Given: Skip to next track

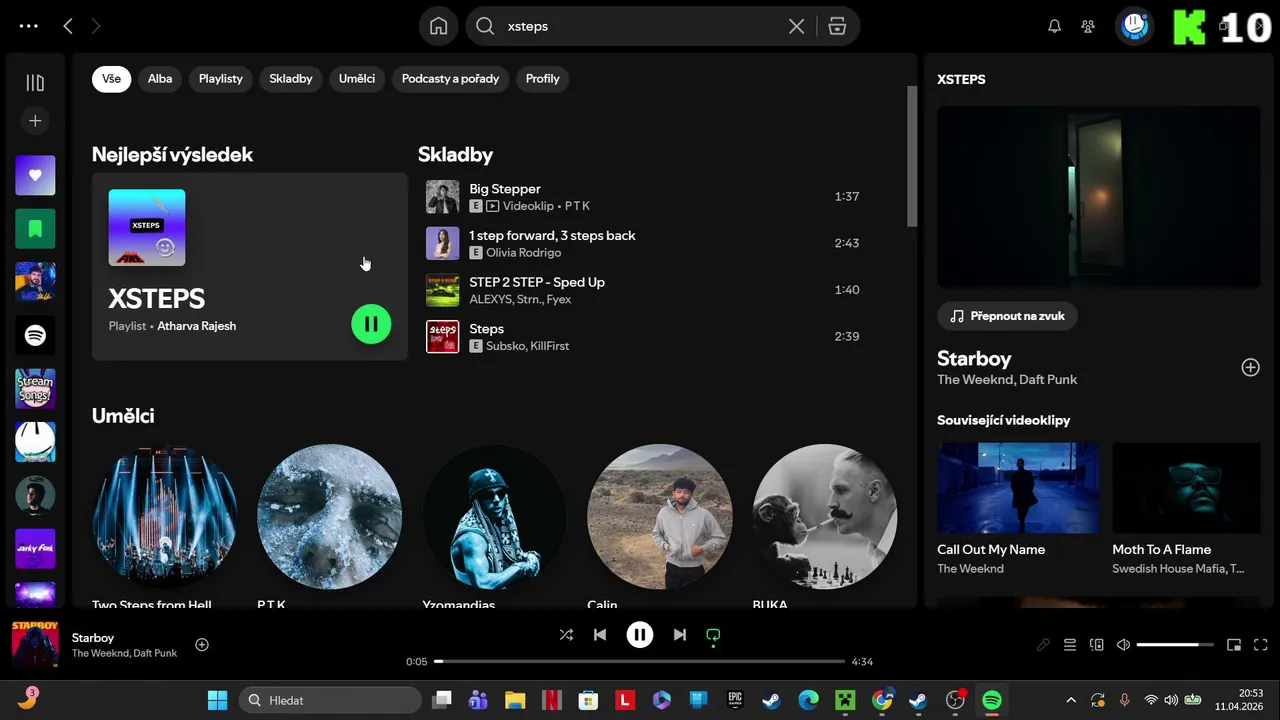Looking at the screenshot, I should [x=680, y=635].
